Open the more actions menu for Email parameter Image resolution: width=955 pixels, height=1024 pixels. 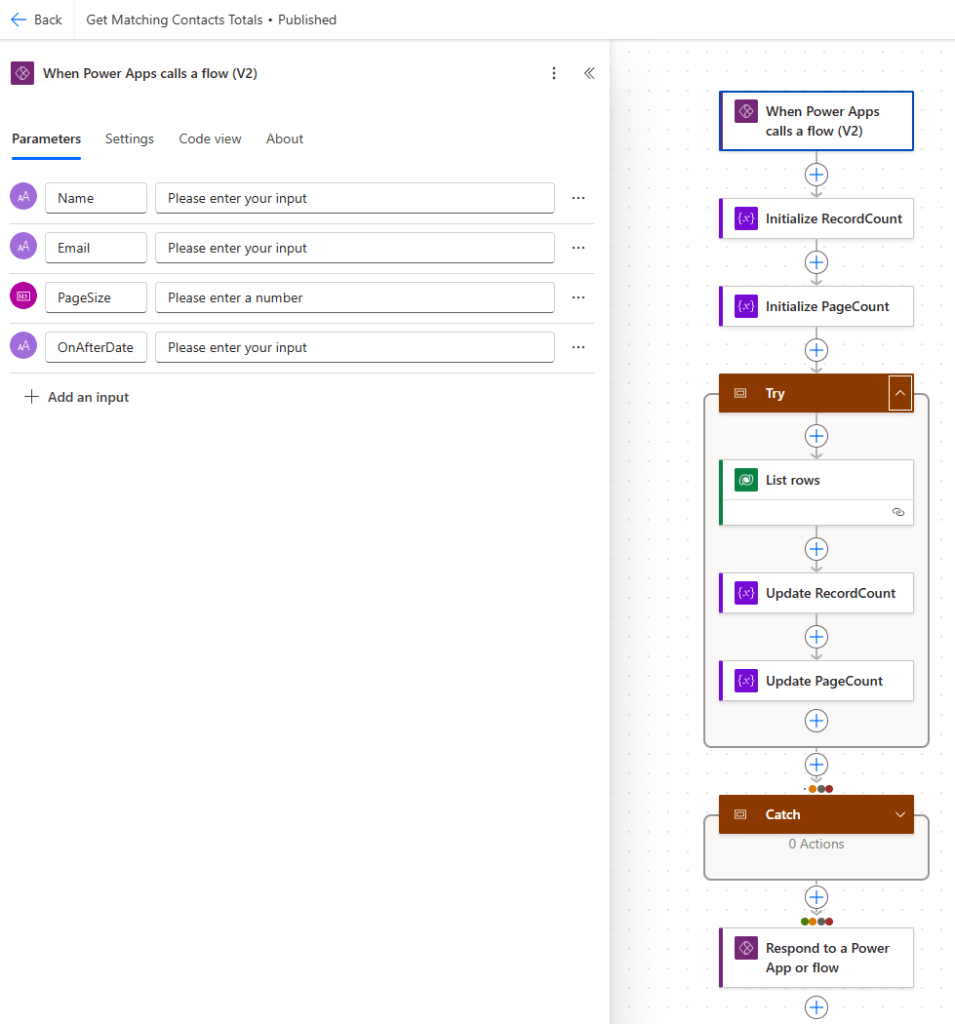(x=578, y=247)
